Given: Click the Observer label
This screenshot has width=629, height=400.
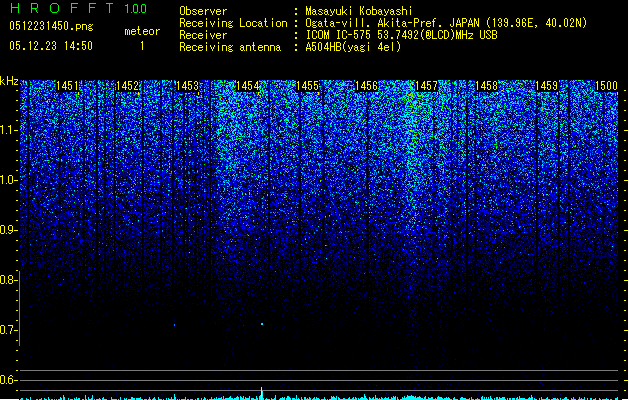Looking at the screenshot, I should pyautogui.click(x=203, y=11).
